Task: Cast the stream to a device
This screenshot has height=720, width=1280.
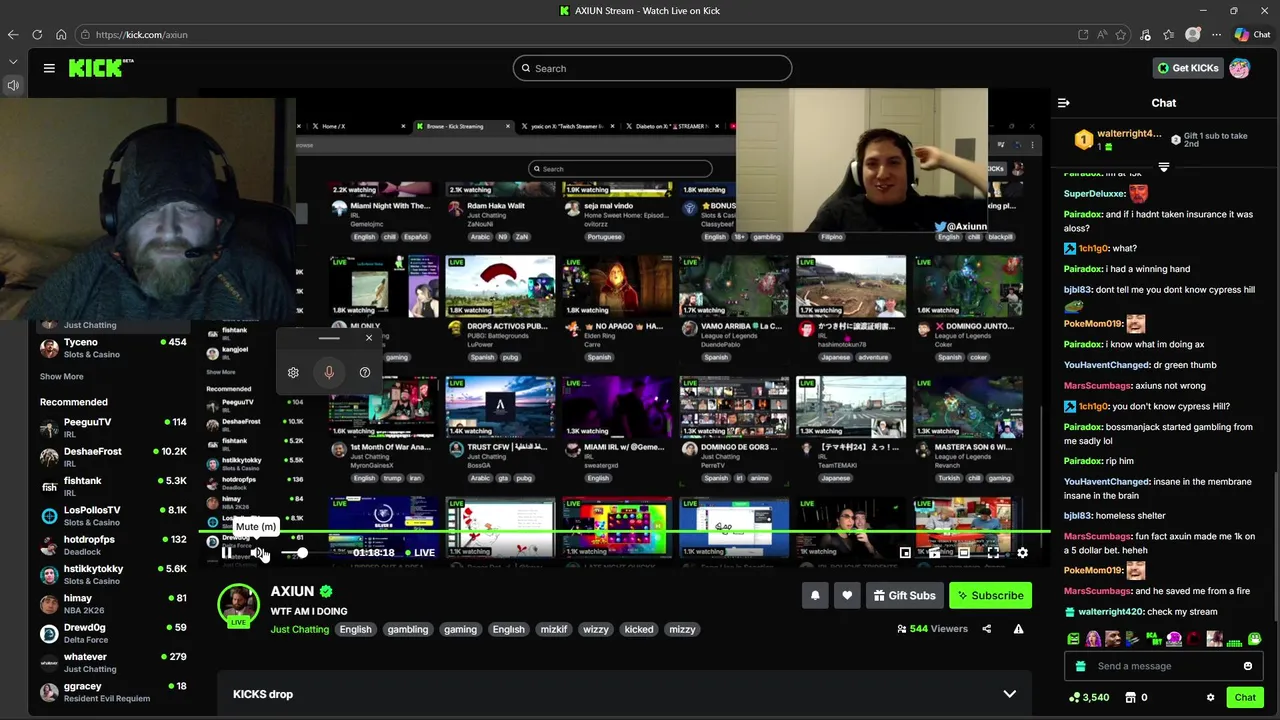Action: [x=934, y=552]
